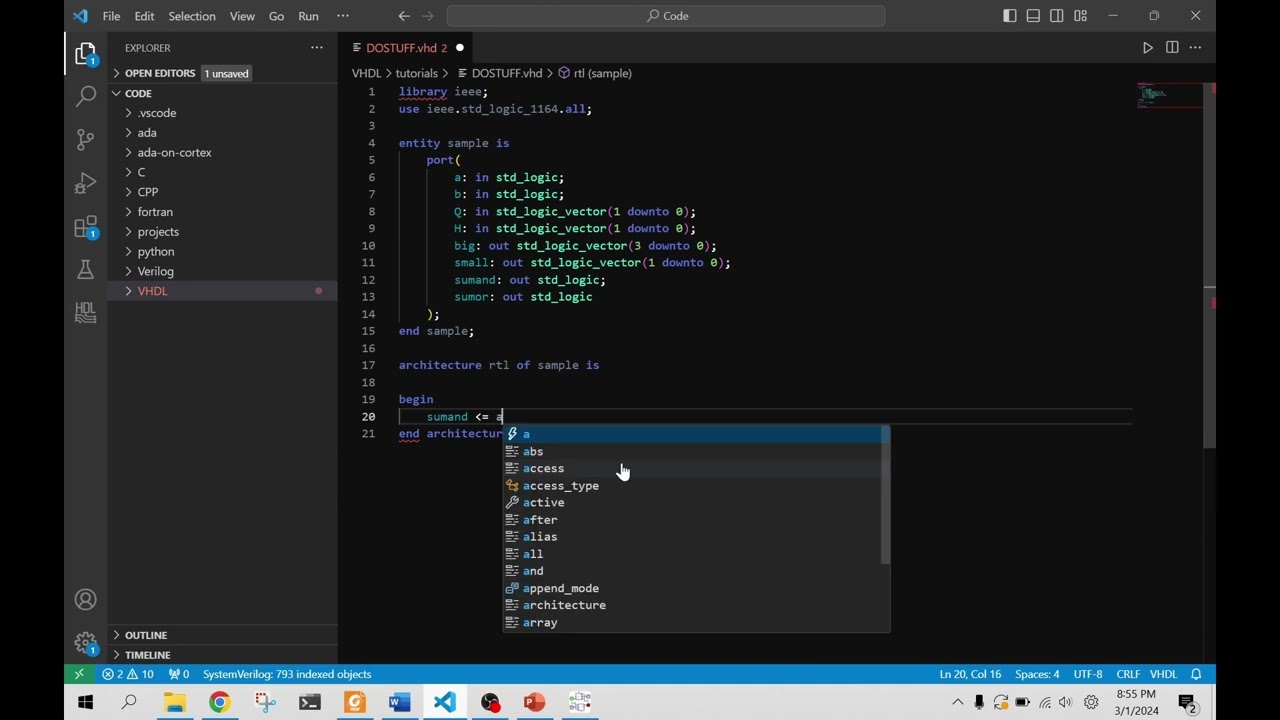
Task: Click UTF-8 encoding selector
Action: [x=1088, y=674]
